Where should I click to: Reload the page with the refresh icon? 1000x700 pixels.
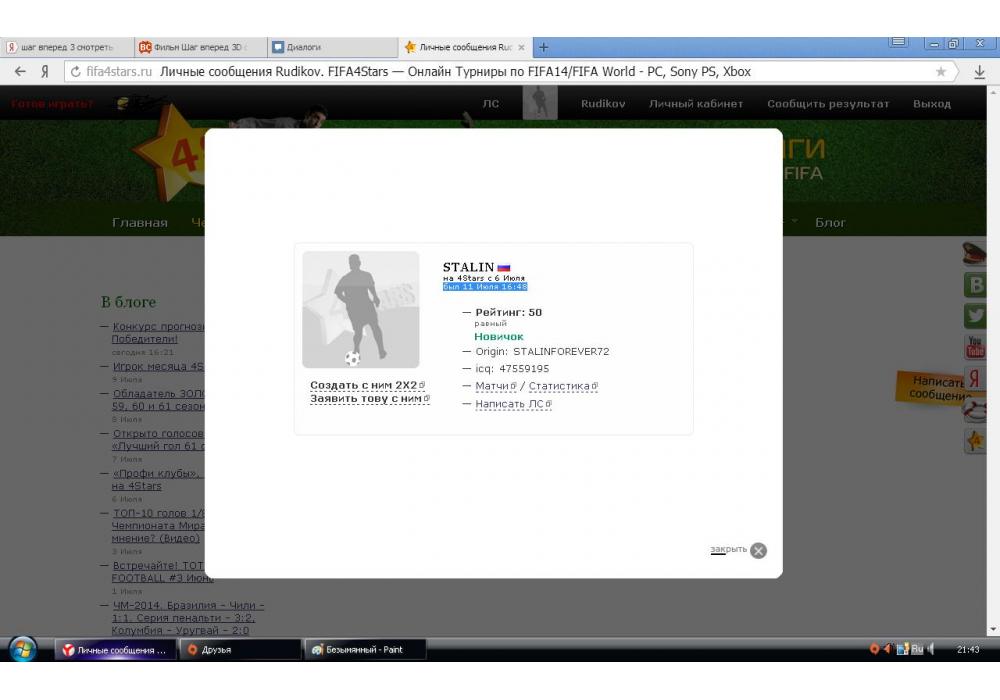coord(75,71)
